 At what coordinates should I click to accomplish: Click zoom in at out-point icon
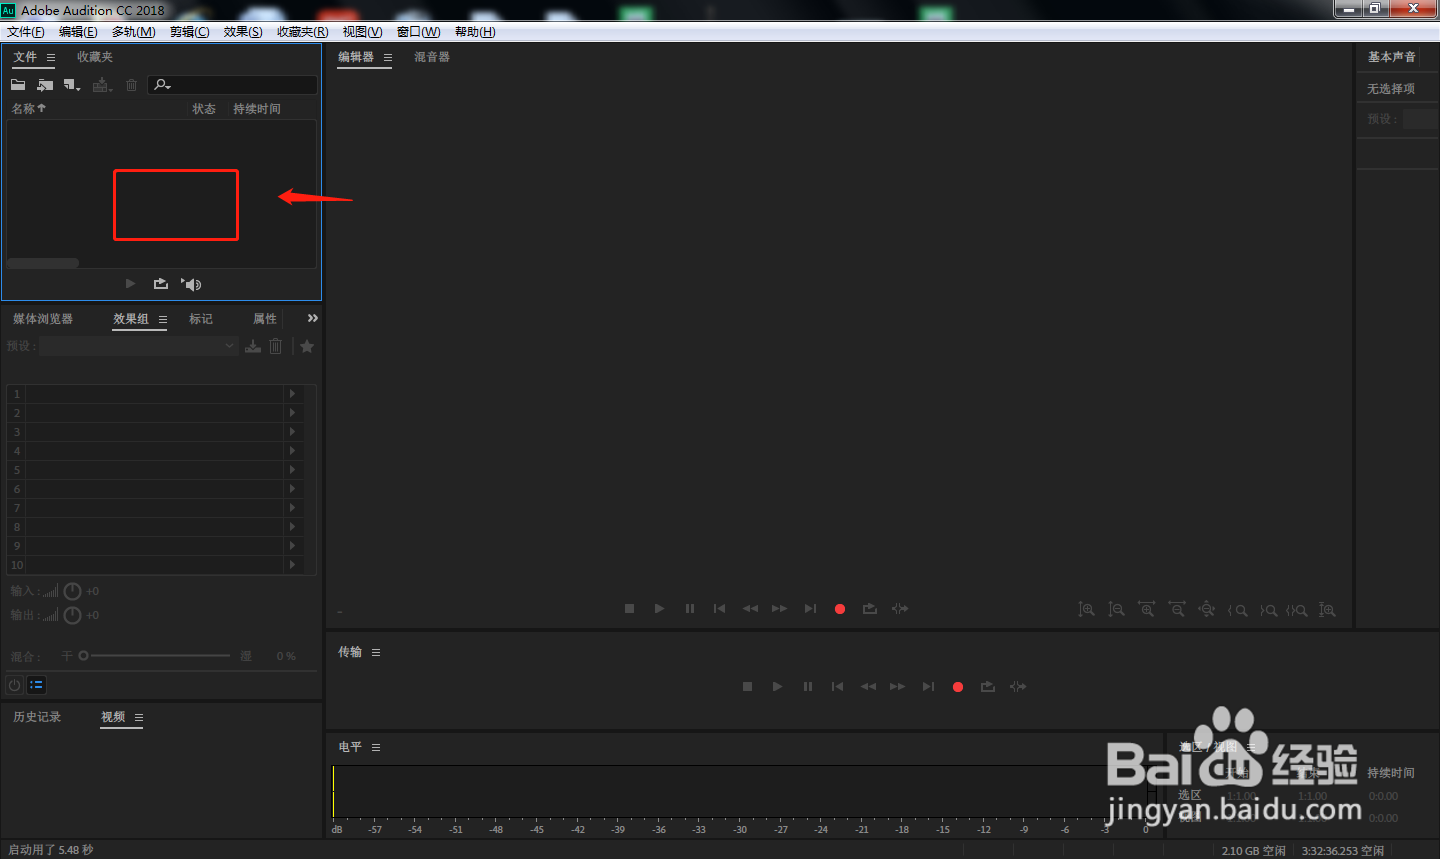pos(1268,610)
